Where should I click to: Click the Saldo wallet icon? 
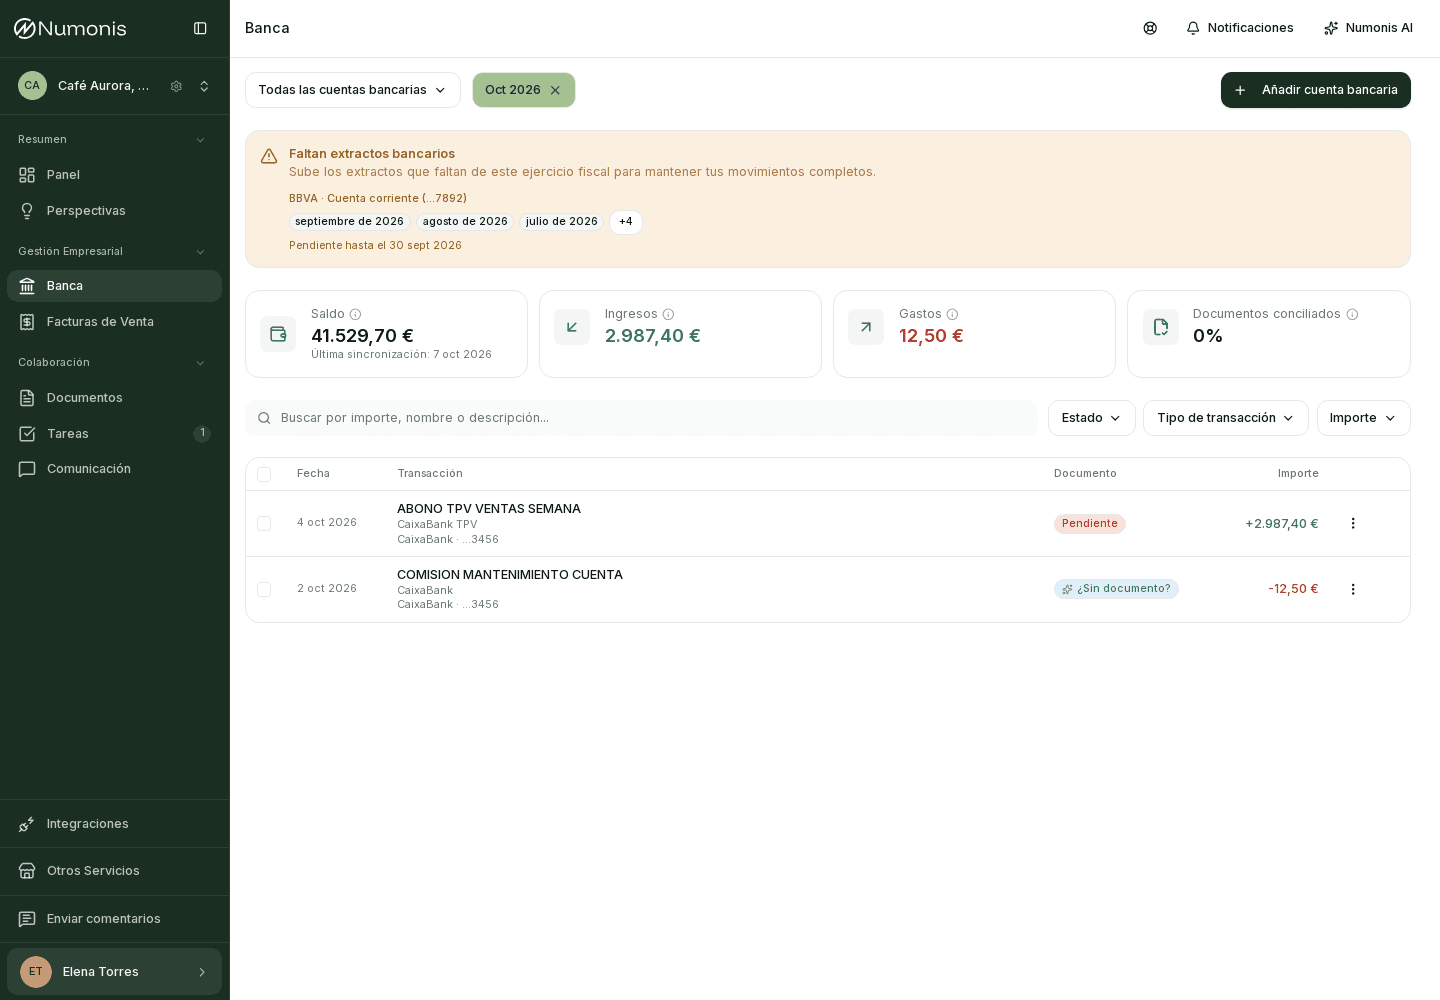tap(278, 334)
